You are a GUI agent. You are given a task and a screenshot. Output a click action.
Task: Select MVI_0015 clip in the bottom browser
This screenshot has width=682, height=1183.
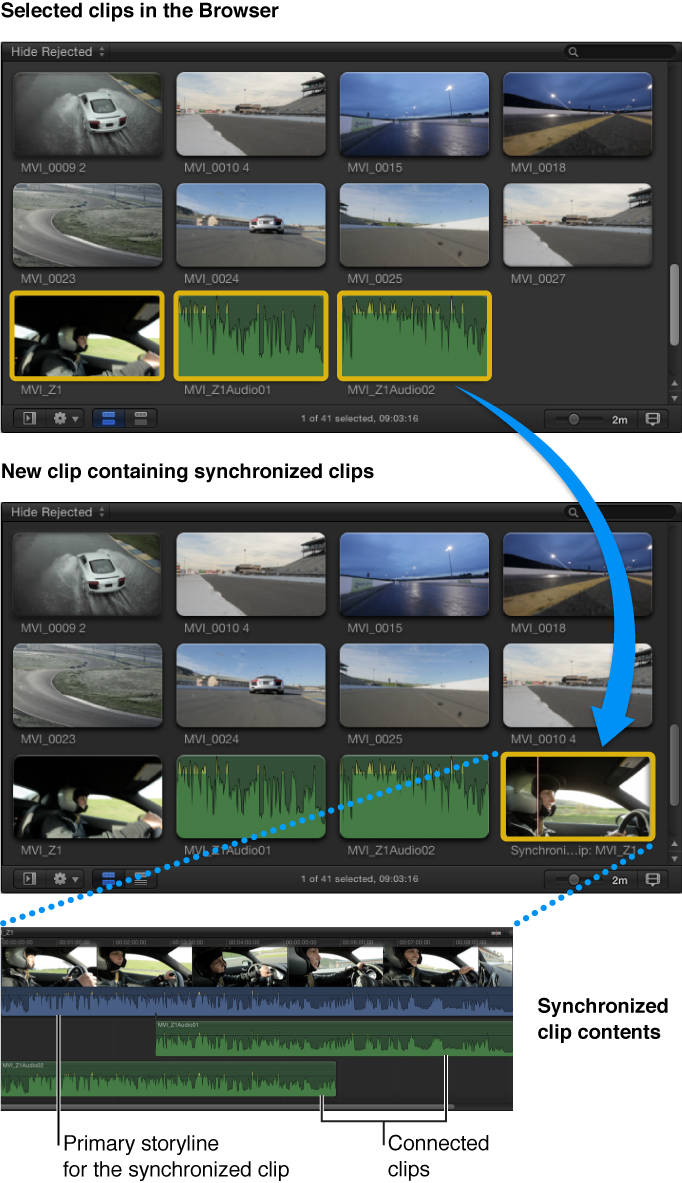click(414, 574)
